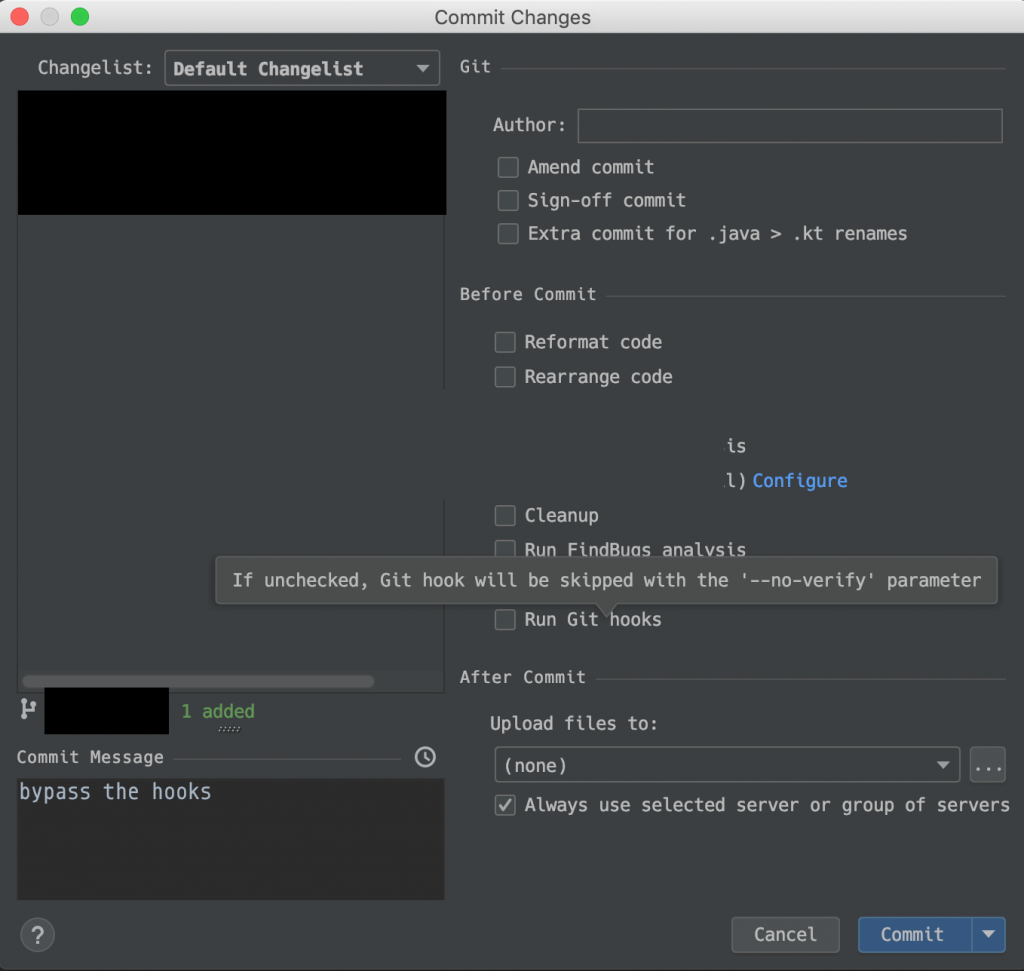Open the Configure link
The width and height of the screenshot is (1024, 971).
pyautogui.click(x=799, y=481)
